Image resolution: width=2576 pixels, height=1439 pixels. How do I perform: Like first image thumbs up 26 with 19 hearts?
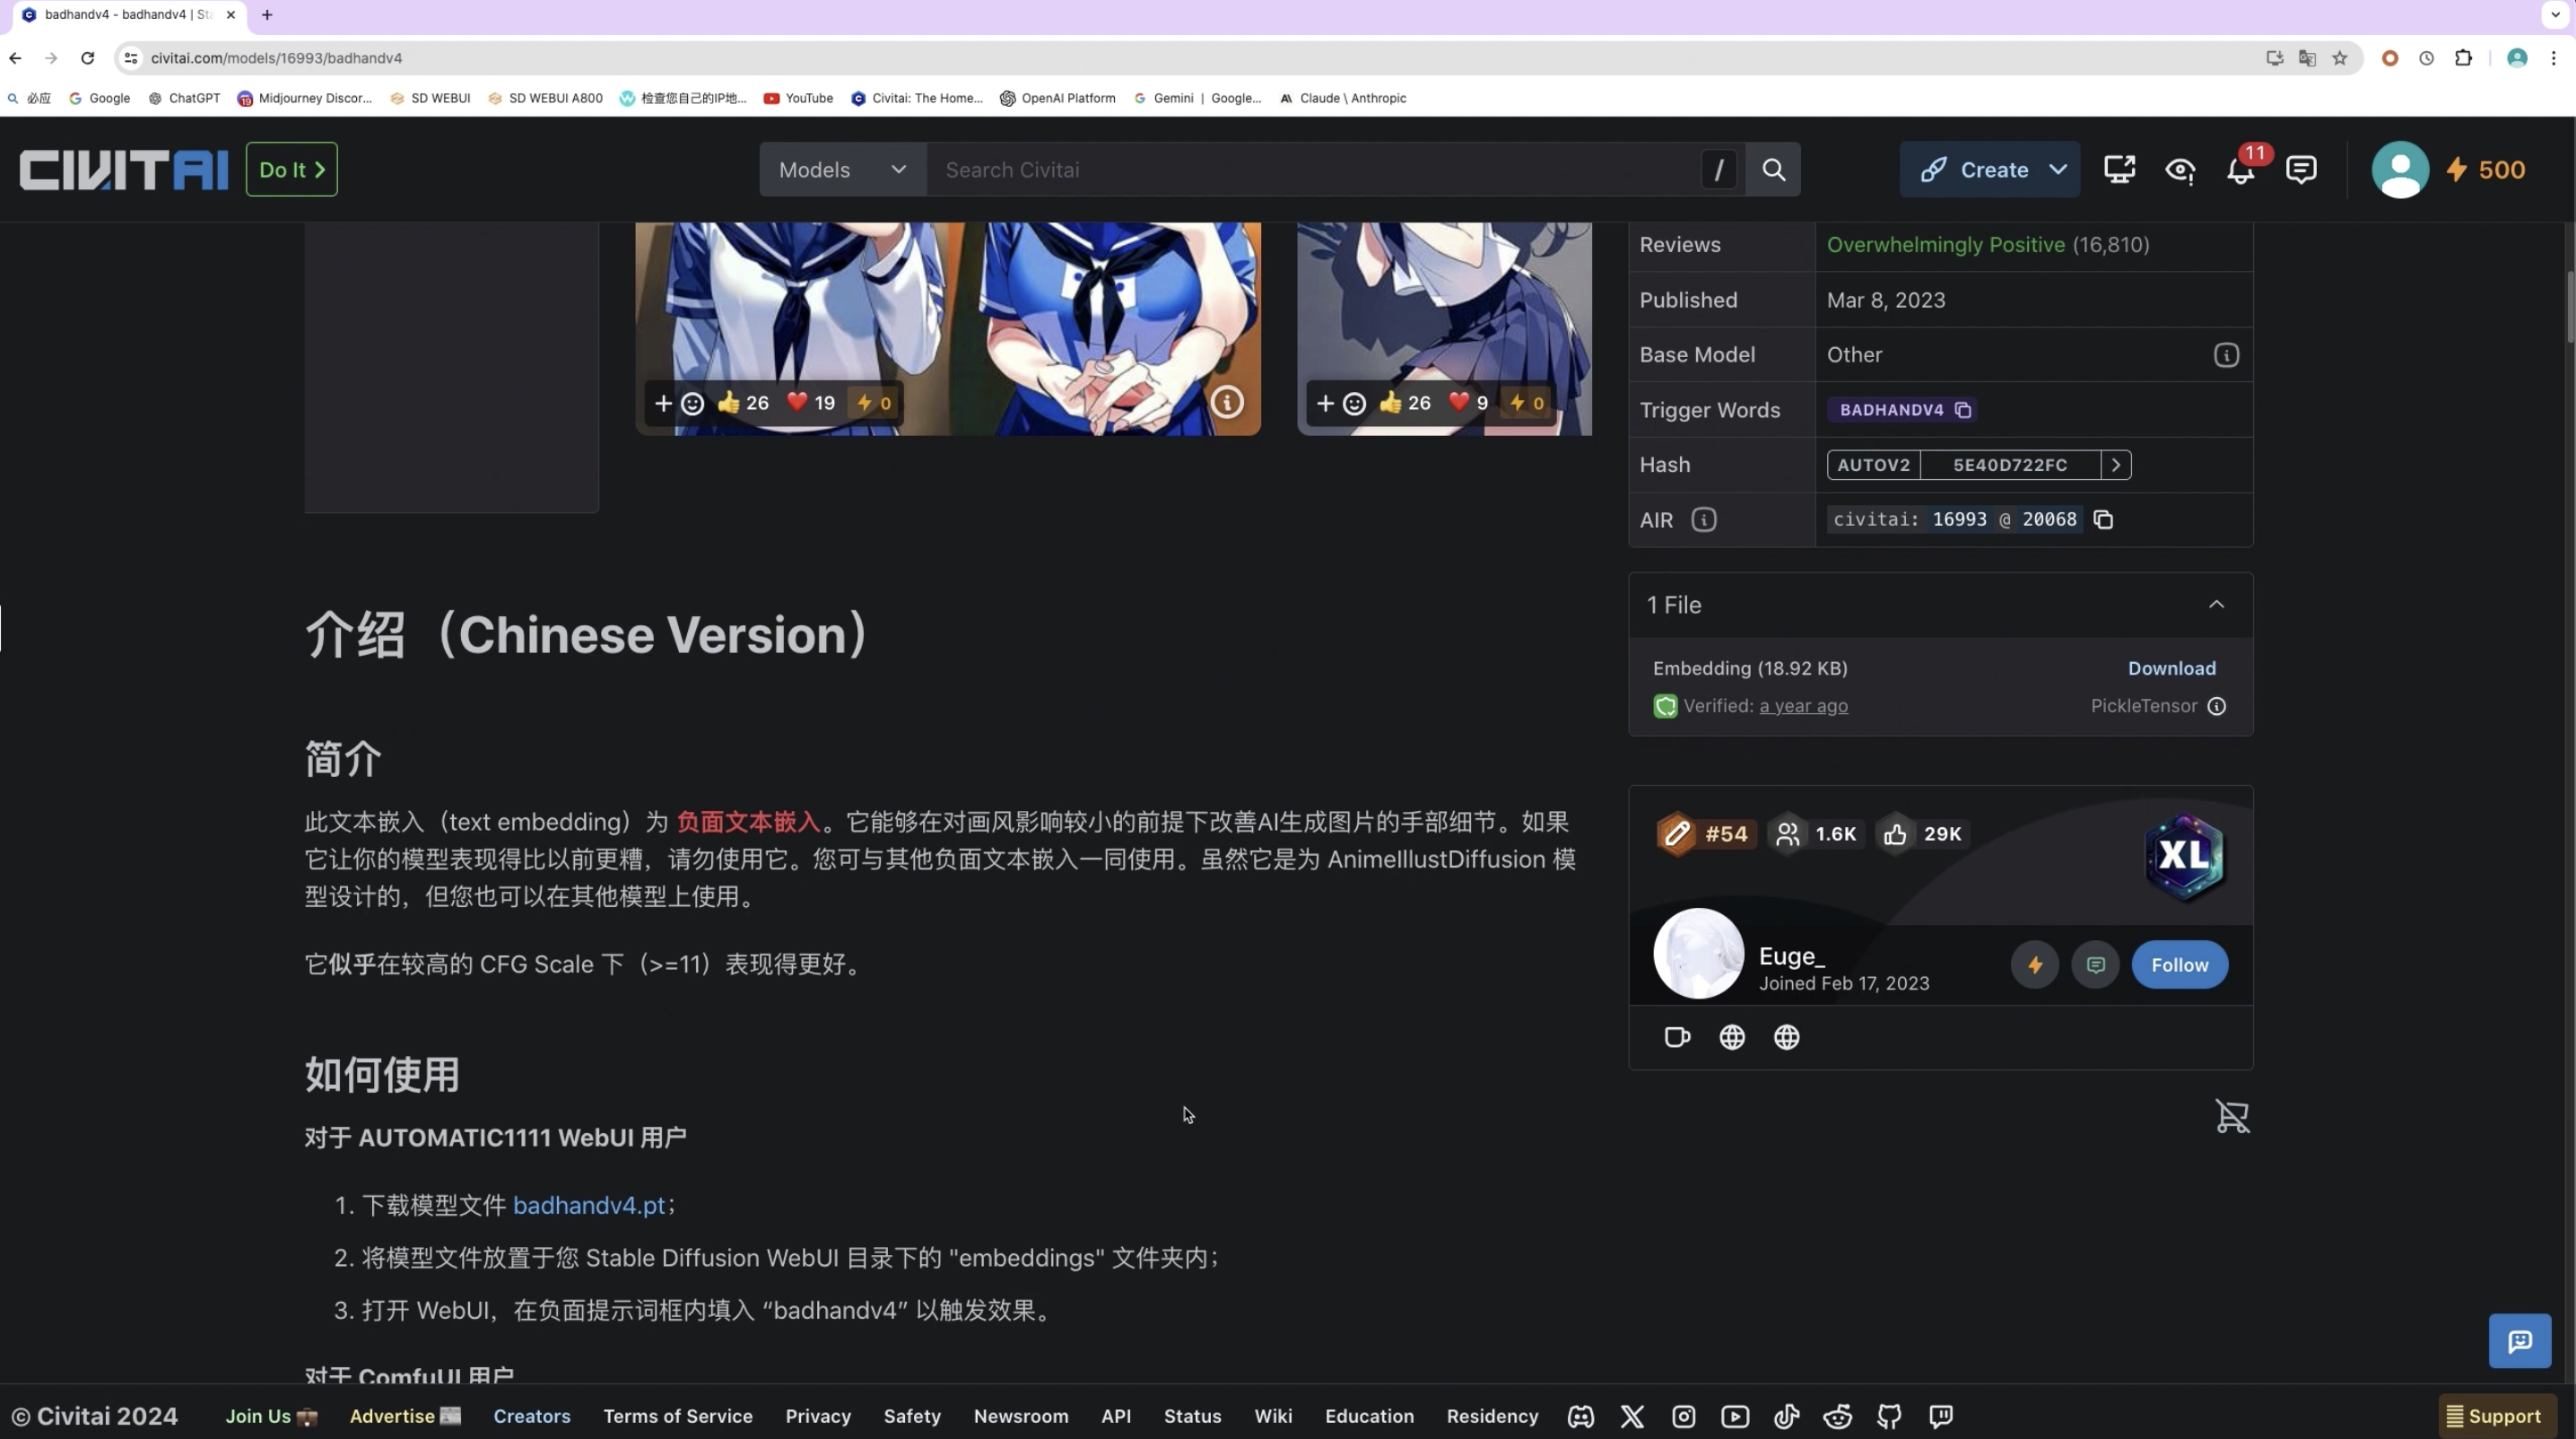(743, 403)
